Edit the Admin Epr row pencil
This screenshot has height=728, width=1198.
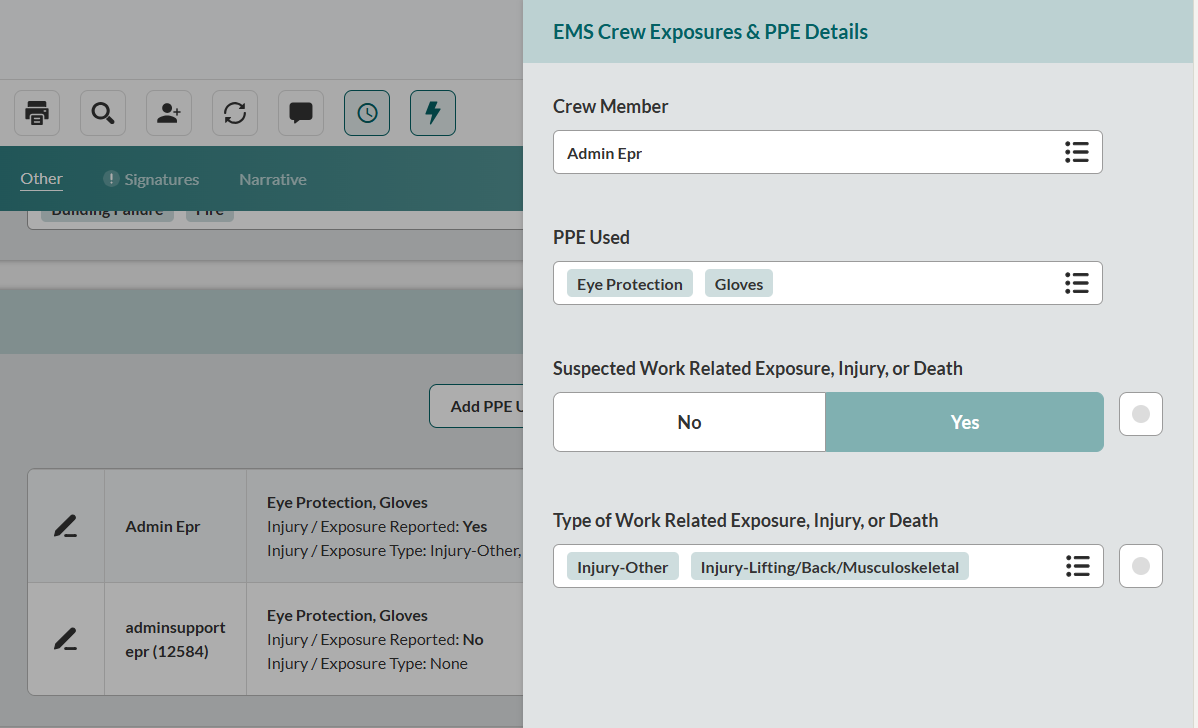click(66, 526)
